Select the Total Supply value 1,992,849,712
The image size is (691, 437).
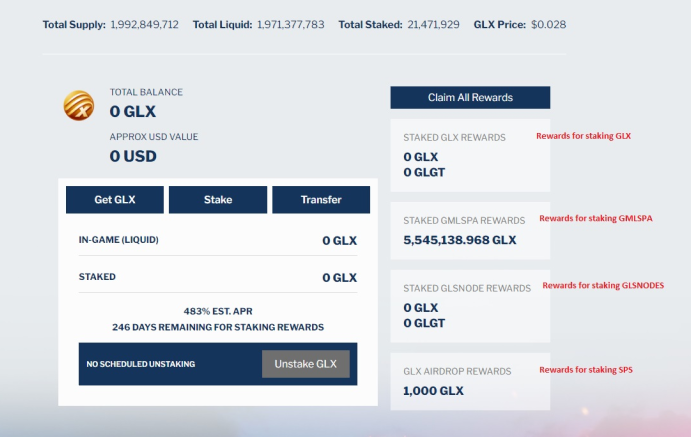click(x=145, y=25)
